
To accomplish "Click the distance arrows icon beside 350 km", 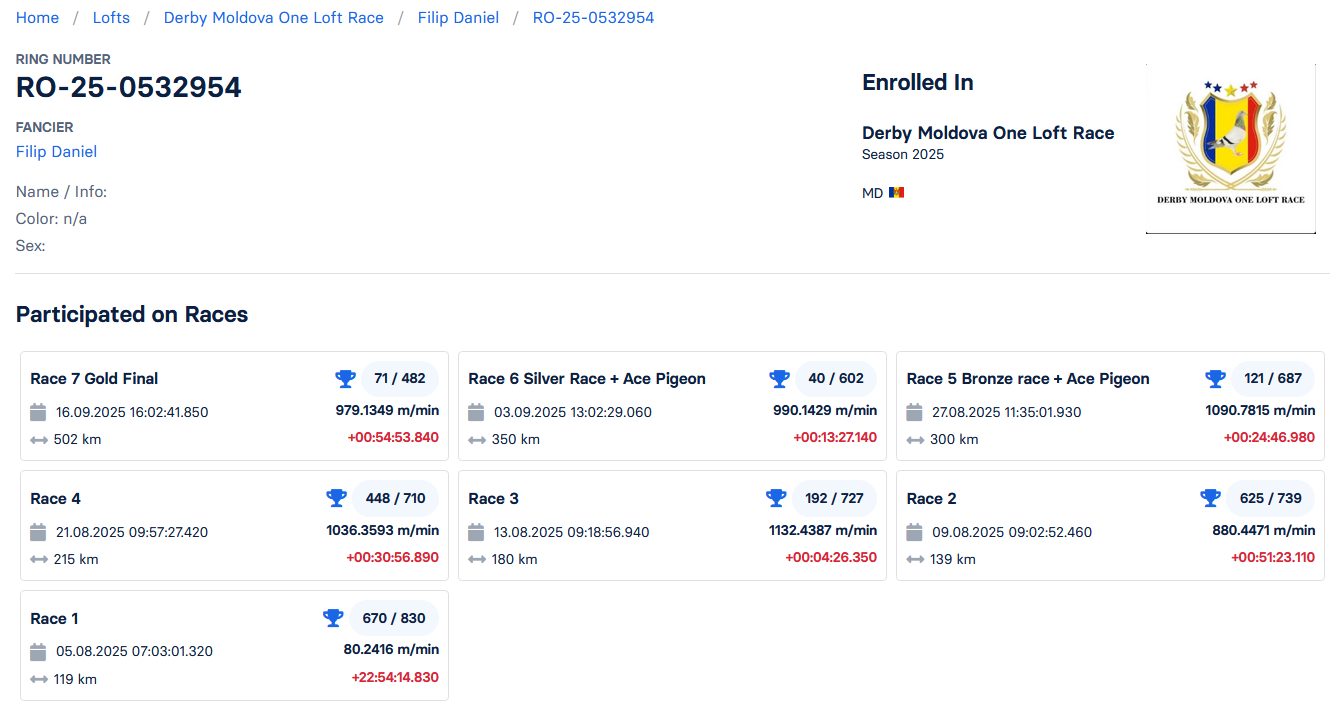I will pos(477,440).
